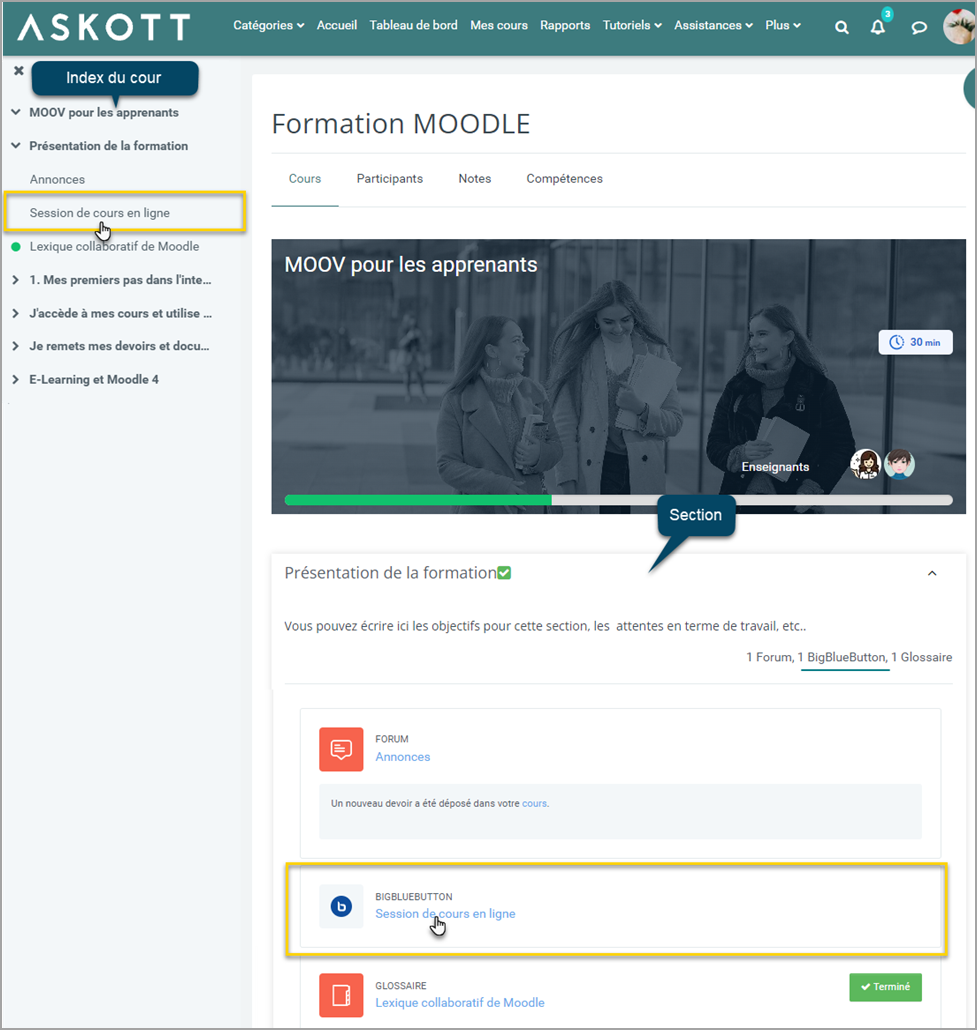Screen dimensions: 977x1030
Task: Click green completion dot beside Lexique collaboratif
Action: click(x=16, y=247)
